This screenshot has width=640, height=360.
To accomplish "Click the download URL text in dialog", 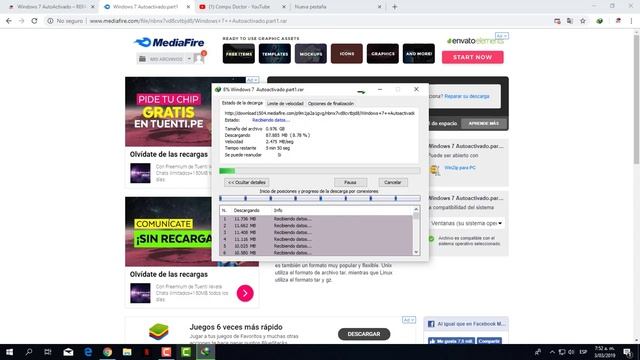I will (x=319, y=113).
